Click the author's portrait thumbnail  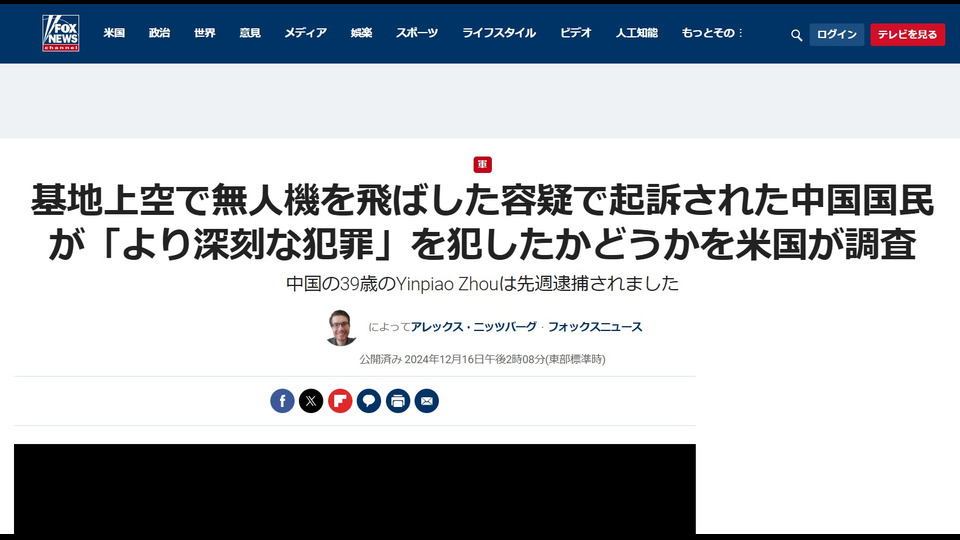tap(341, 328)
